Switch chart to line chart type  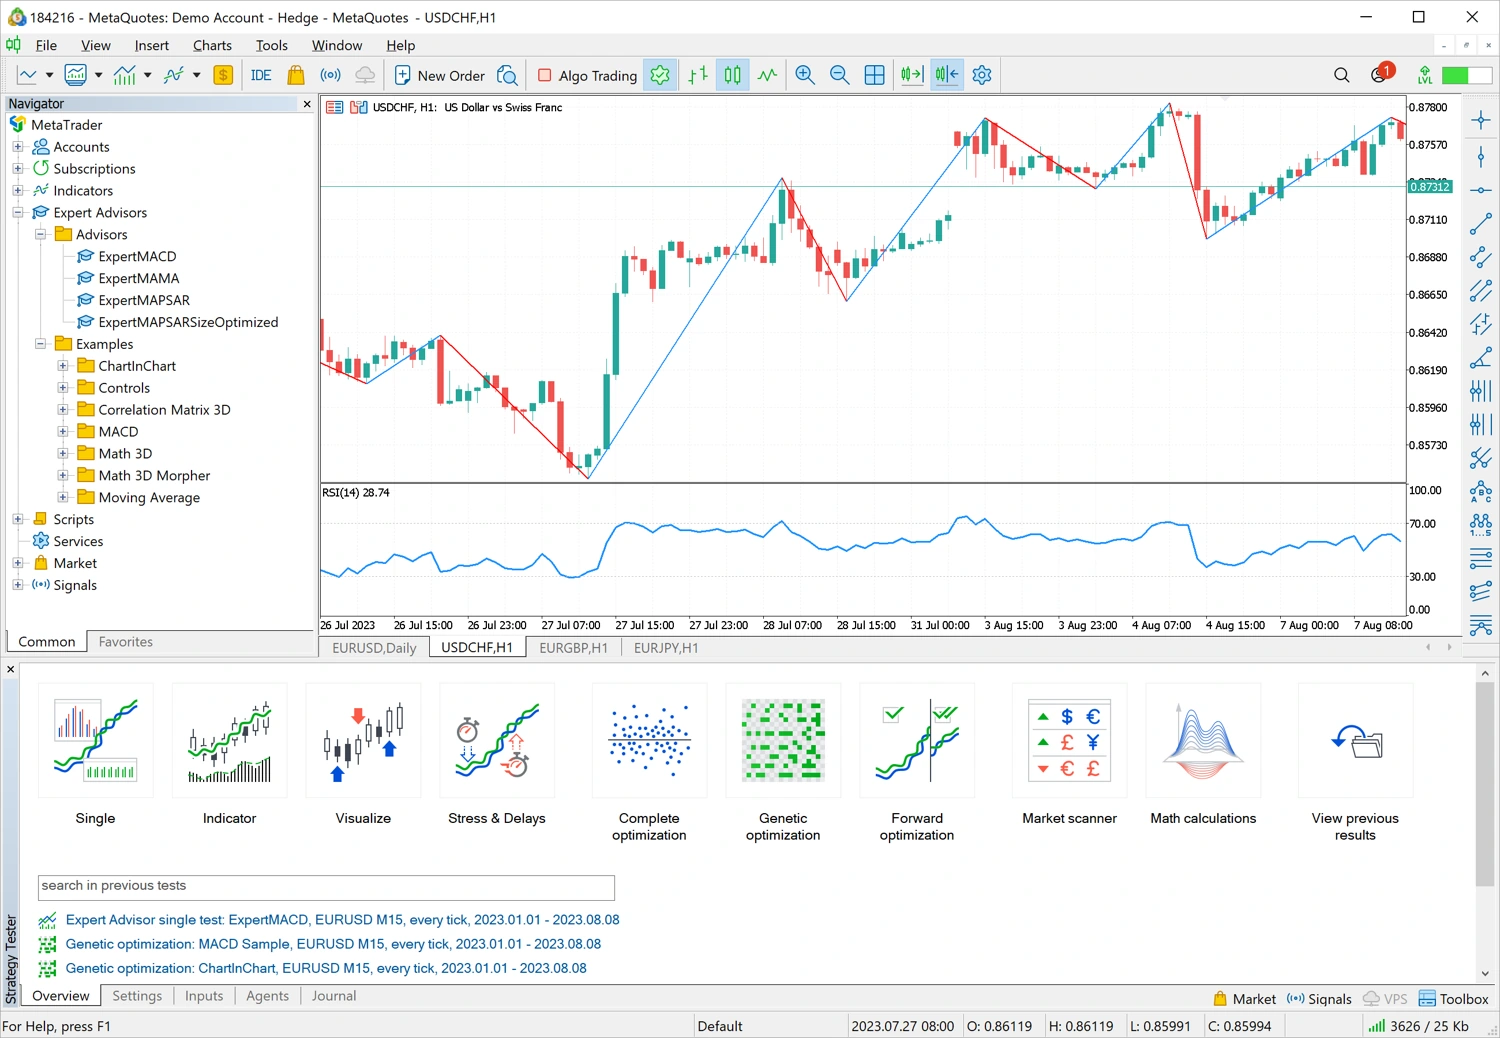[767, 75]
